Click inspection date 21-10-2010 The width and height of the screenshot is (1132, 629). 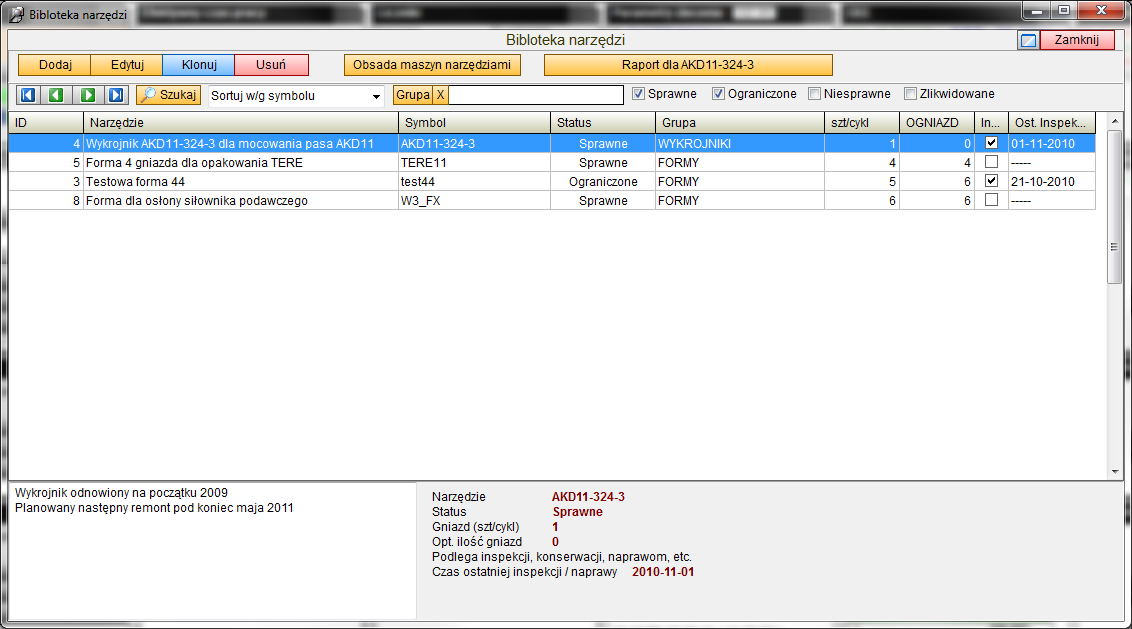(x=1052, y=181)
